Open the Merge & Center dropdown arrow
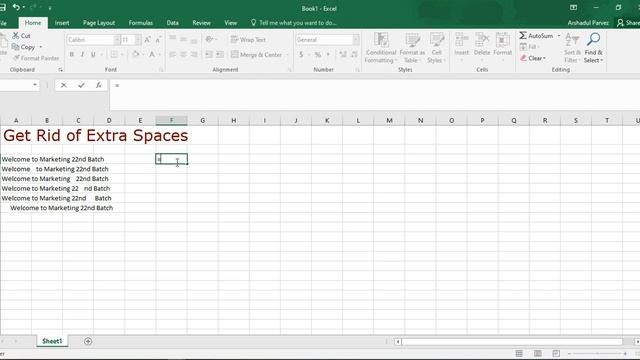 tap(287, 54)
